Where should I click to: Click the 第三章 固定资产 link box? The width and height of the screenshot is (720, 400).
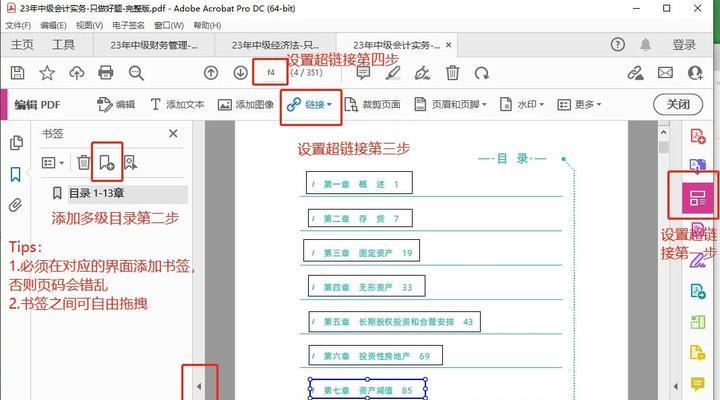[361, 250]
